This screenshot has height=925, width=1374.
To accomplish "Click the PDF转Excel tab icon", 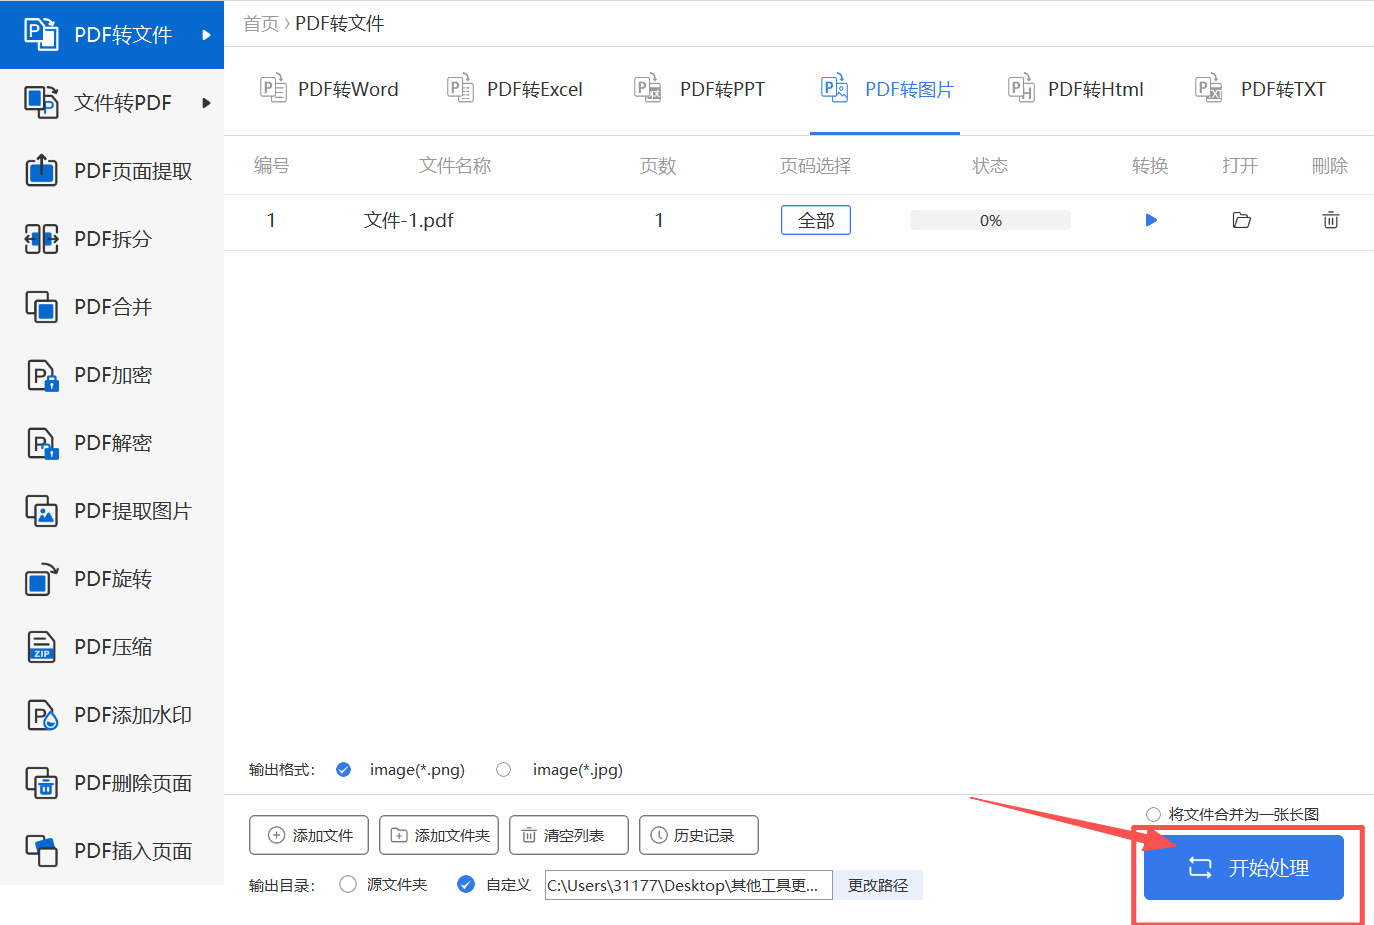I will 460,89.
